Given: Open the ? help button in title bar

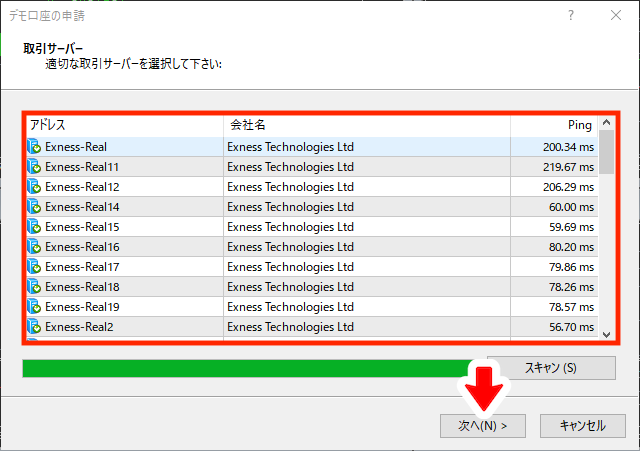Looking at the screenshot, I should pos(571,16).
